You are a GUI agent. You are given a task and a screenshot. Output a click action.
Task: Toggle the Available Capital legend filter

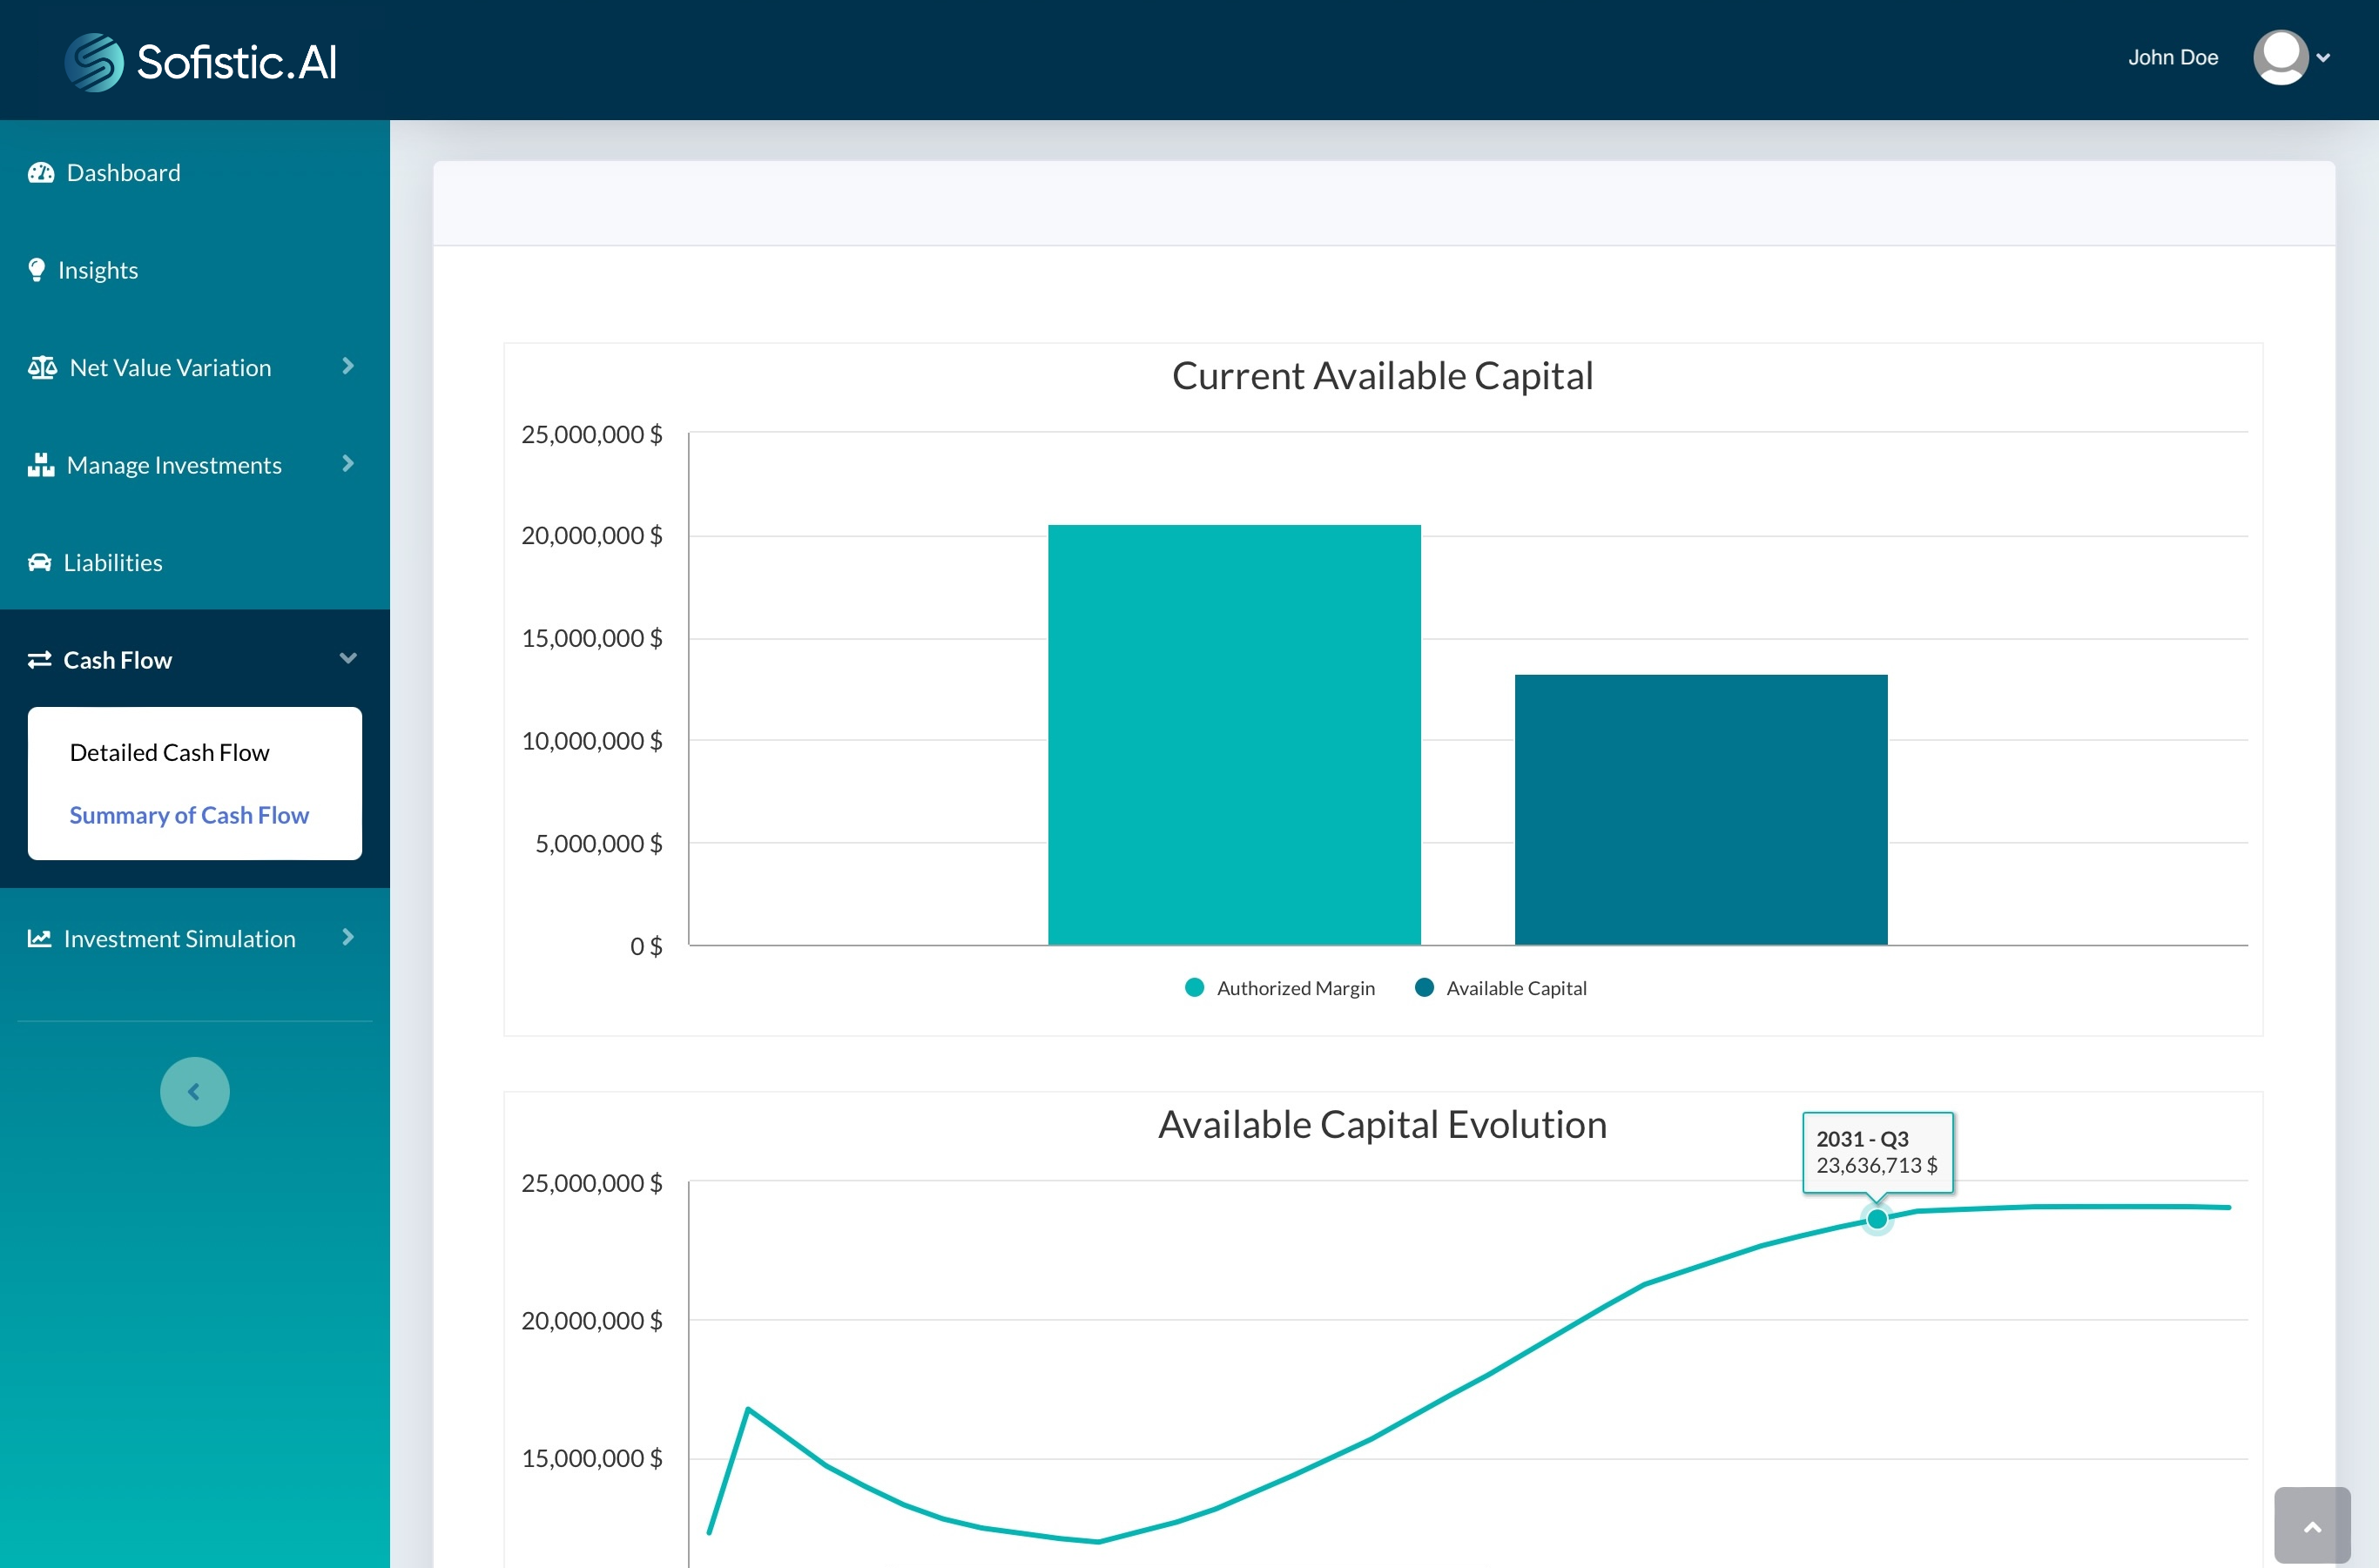(1500, 987)
